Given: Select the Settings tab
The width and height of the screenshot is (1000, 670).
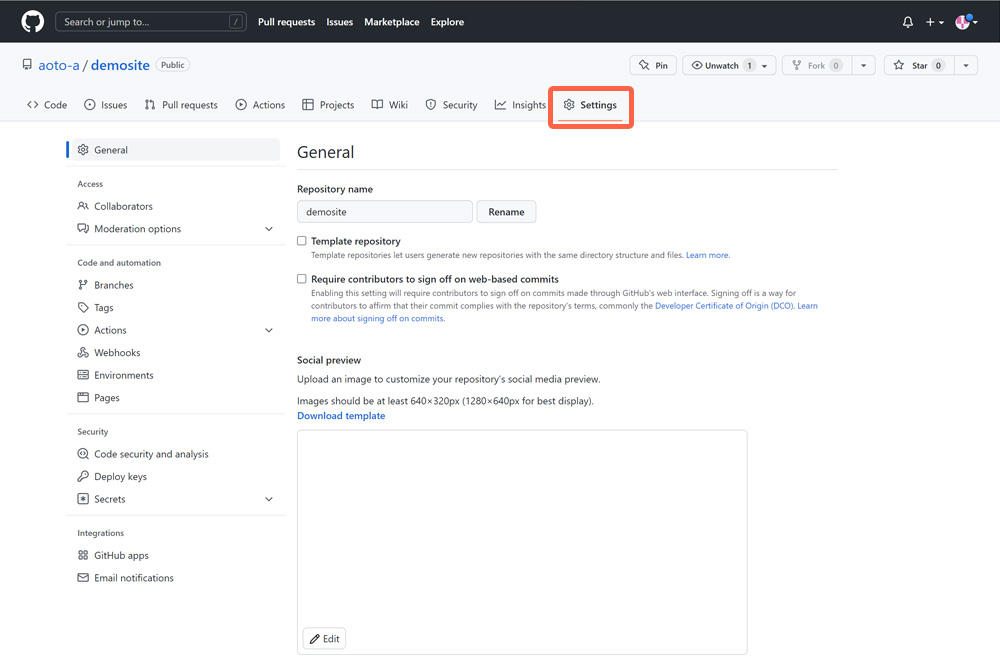Looking at the screenshot, I should coord(590,105).
